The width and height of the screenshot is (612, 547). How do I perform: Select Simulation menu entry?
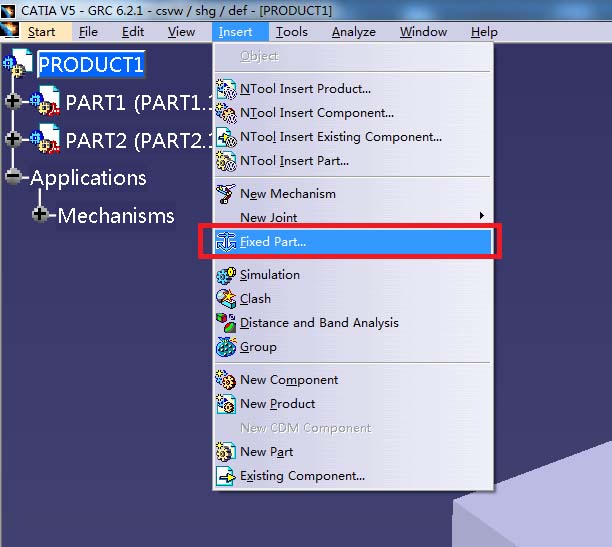point(353,275)
